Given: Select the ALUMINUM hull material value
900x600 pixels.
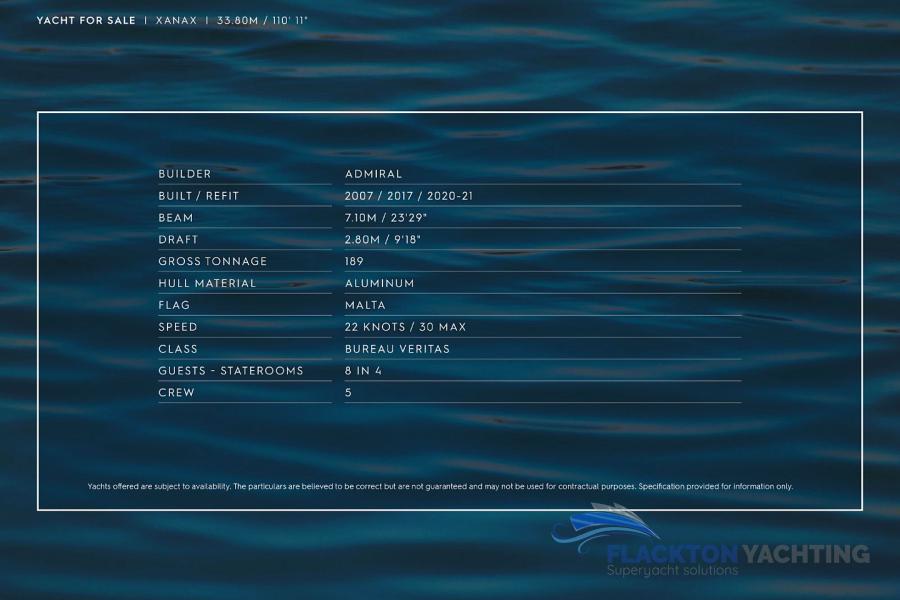Looking at the screenshot, I should point(379,284).
